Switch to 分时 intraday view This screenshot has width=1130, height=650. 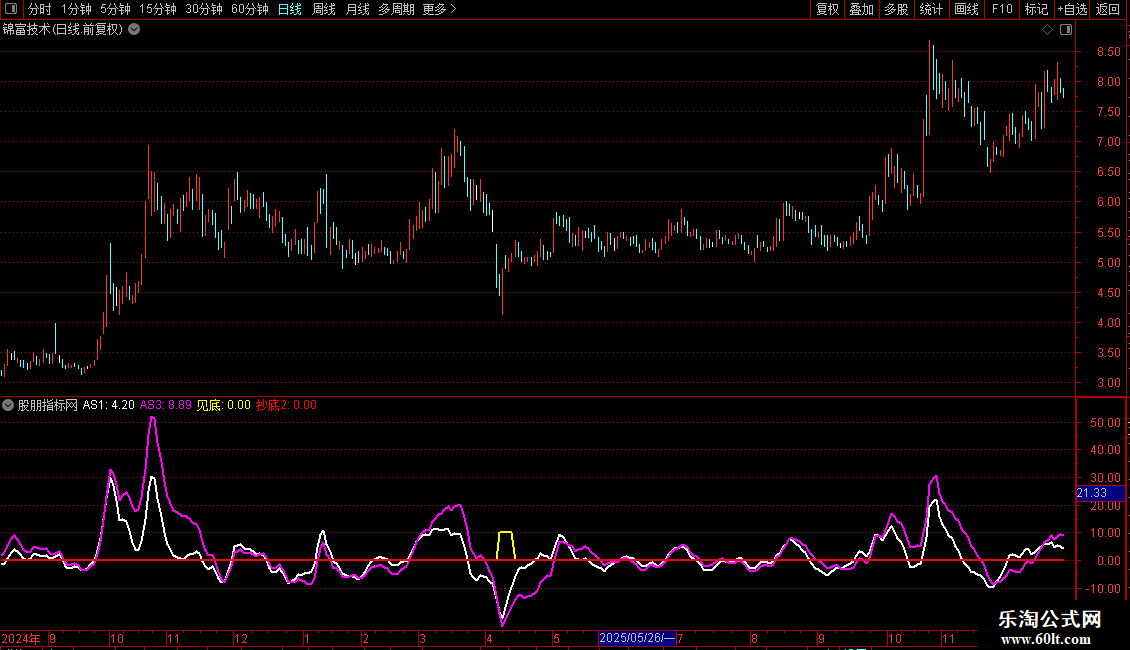pyautogui.click(x=40, y=10)
